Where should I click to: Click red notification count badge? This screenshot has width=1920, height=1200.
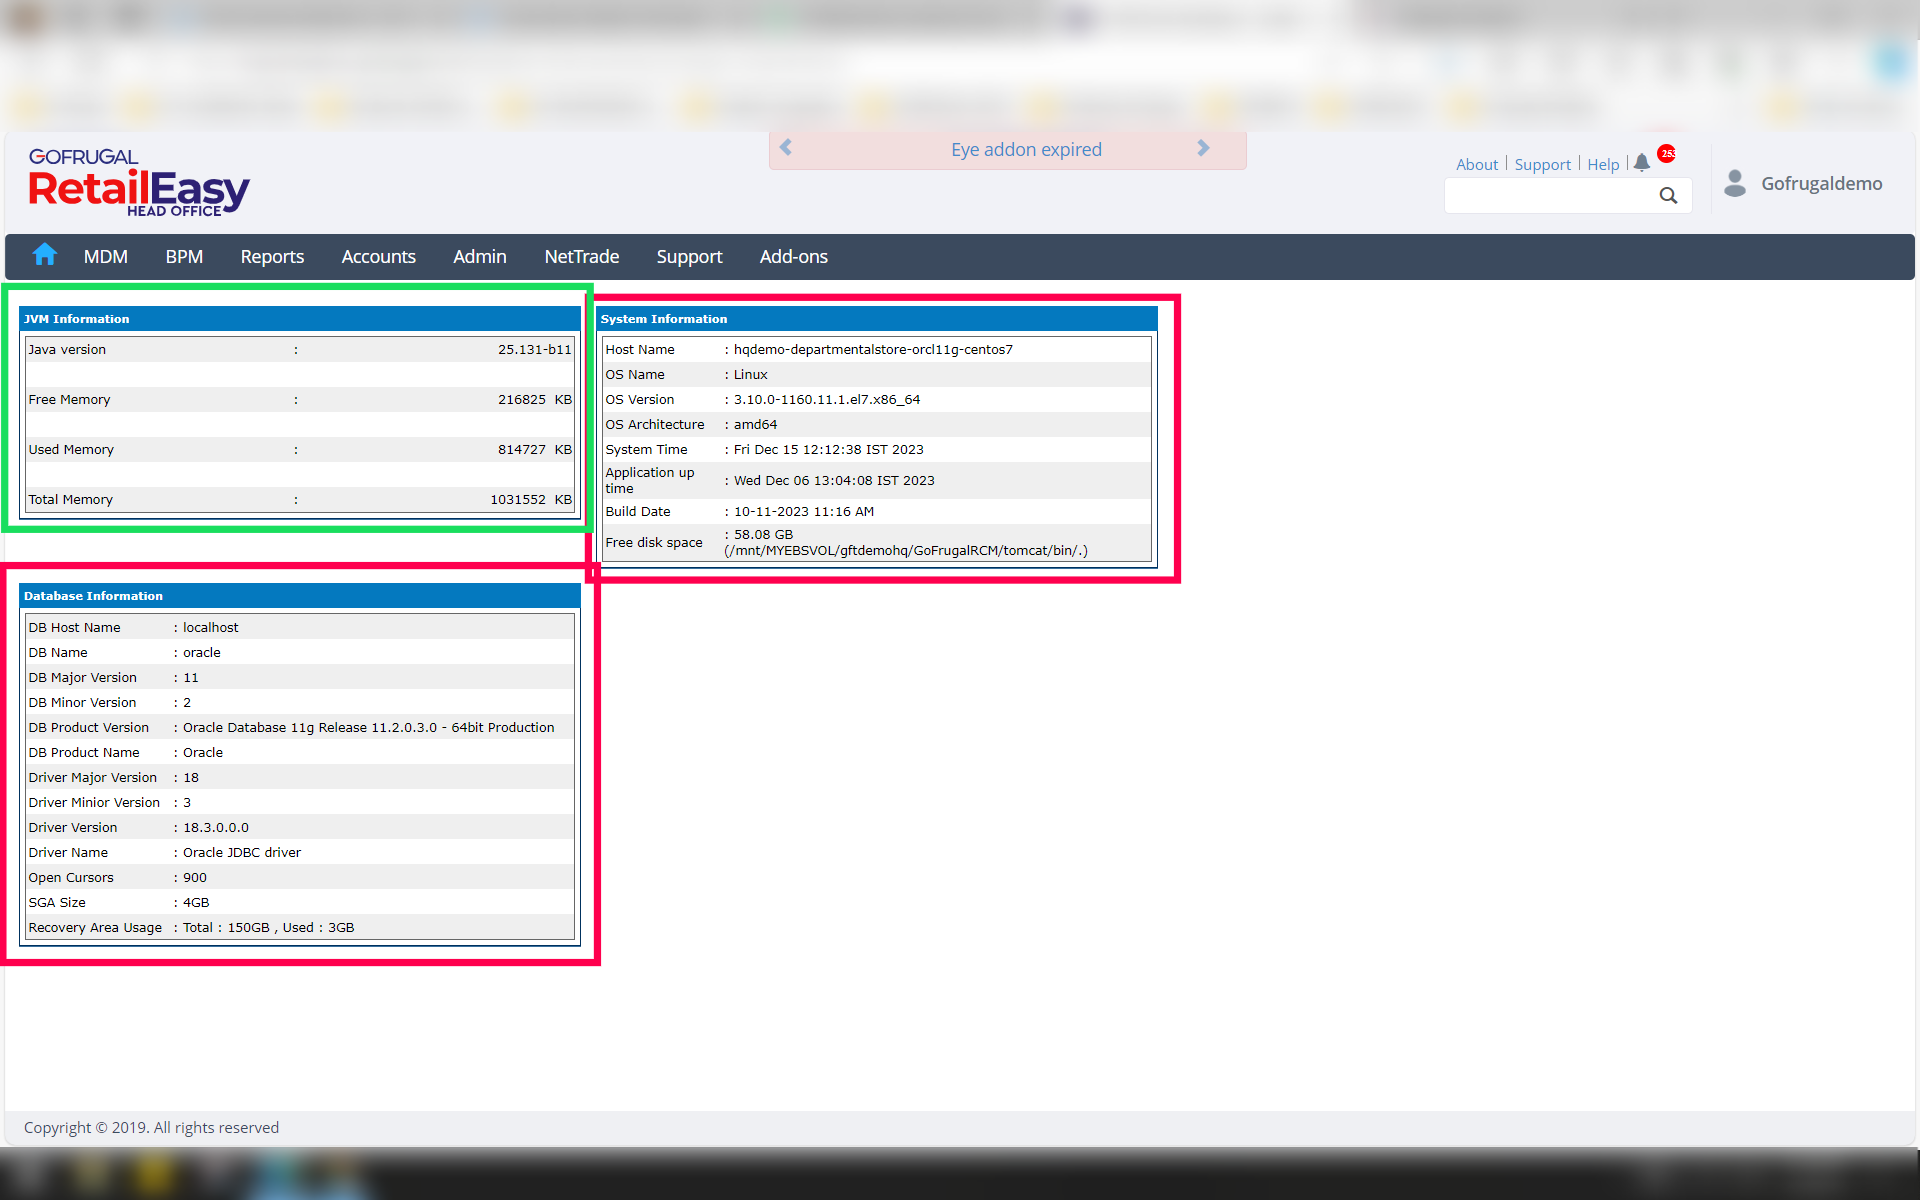(x=1666, y=153)
